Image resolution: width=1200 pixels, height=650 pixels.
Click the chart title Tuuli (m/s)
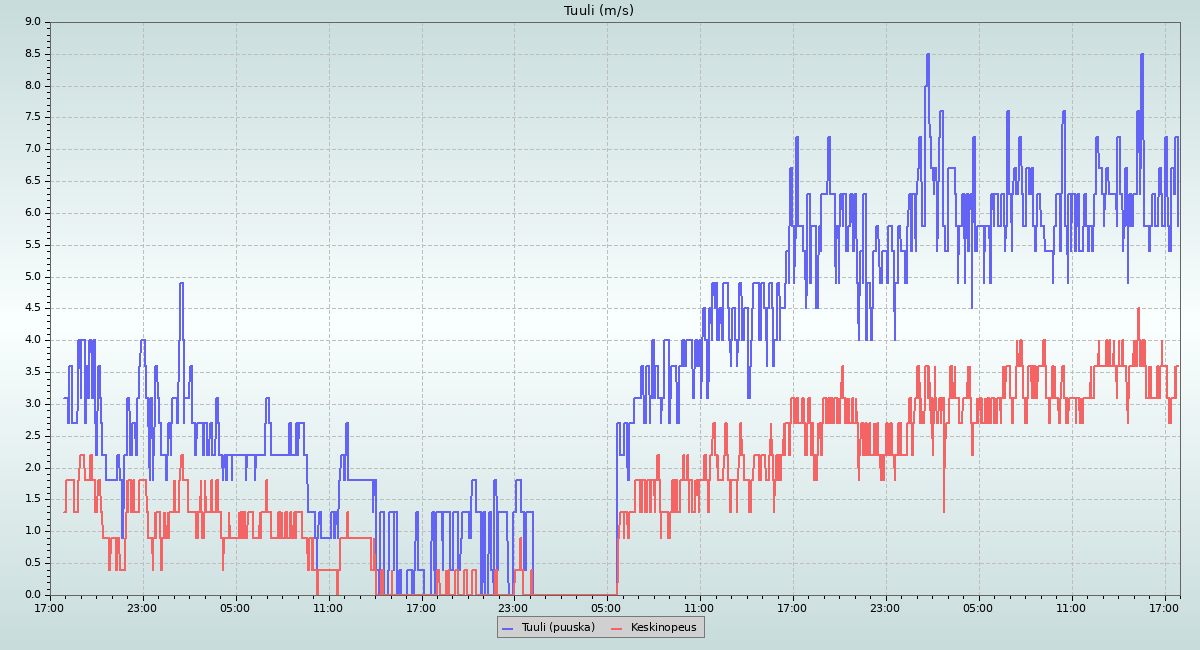(598, 11)
